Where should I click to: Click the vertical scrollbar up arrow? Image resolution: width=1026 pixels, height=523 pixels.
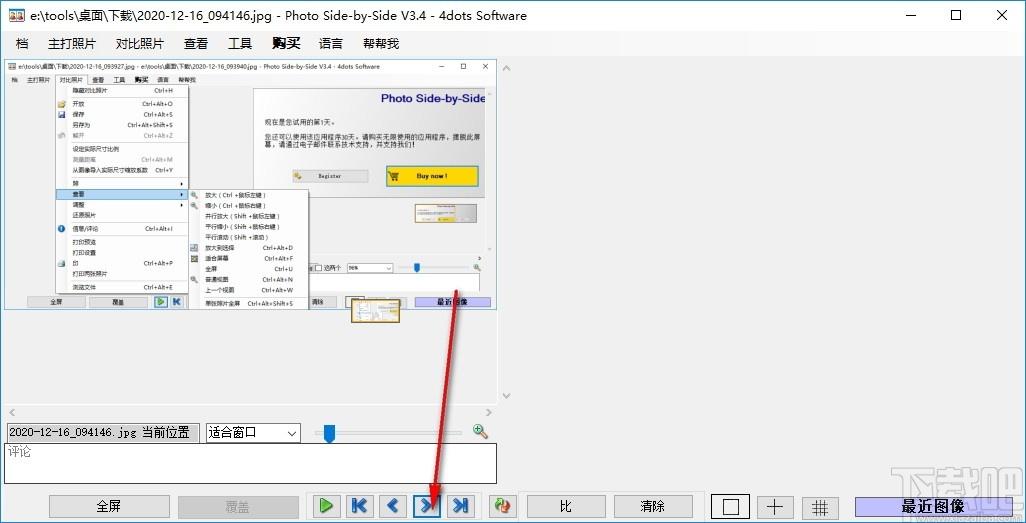tap(505, 67)
